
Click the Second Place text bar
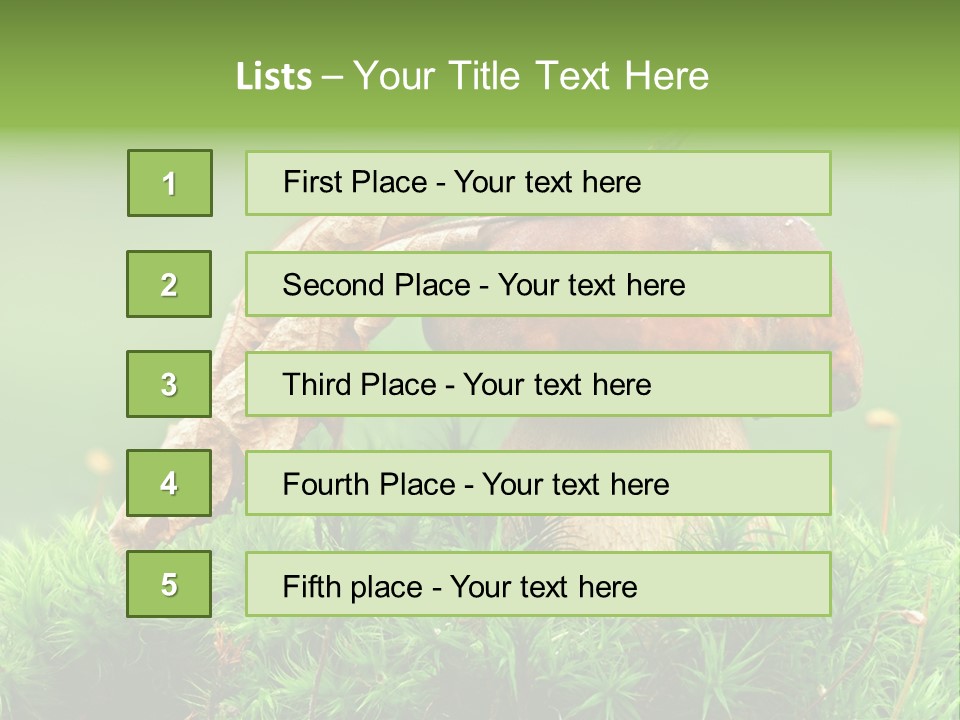coord(538,284)
